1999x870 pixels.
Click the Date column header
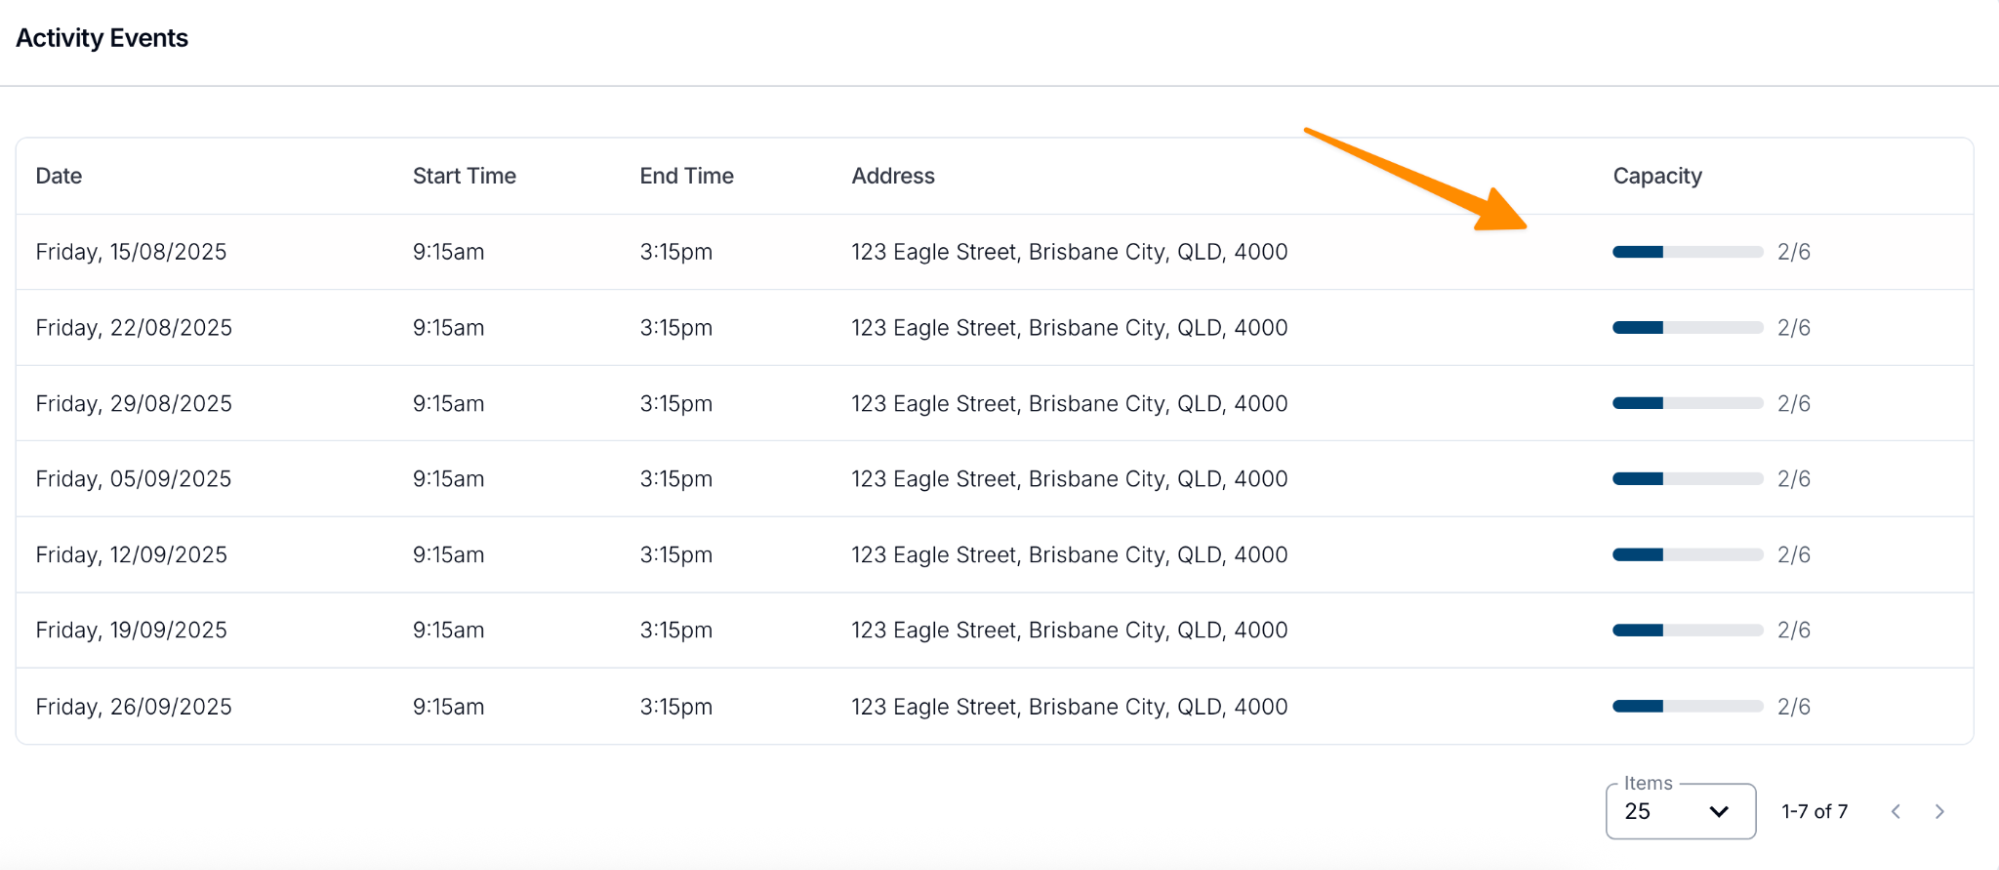(59, 176)
